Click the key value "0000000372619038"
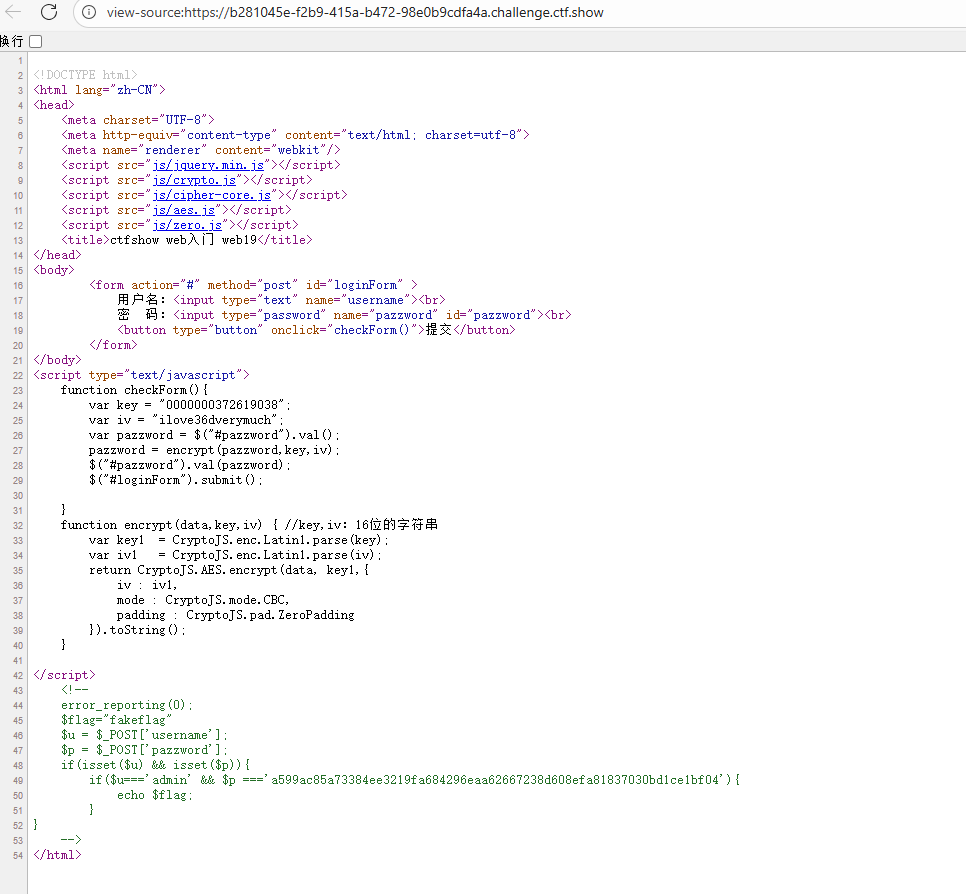966x894 pixels. (222, 405)
